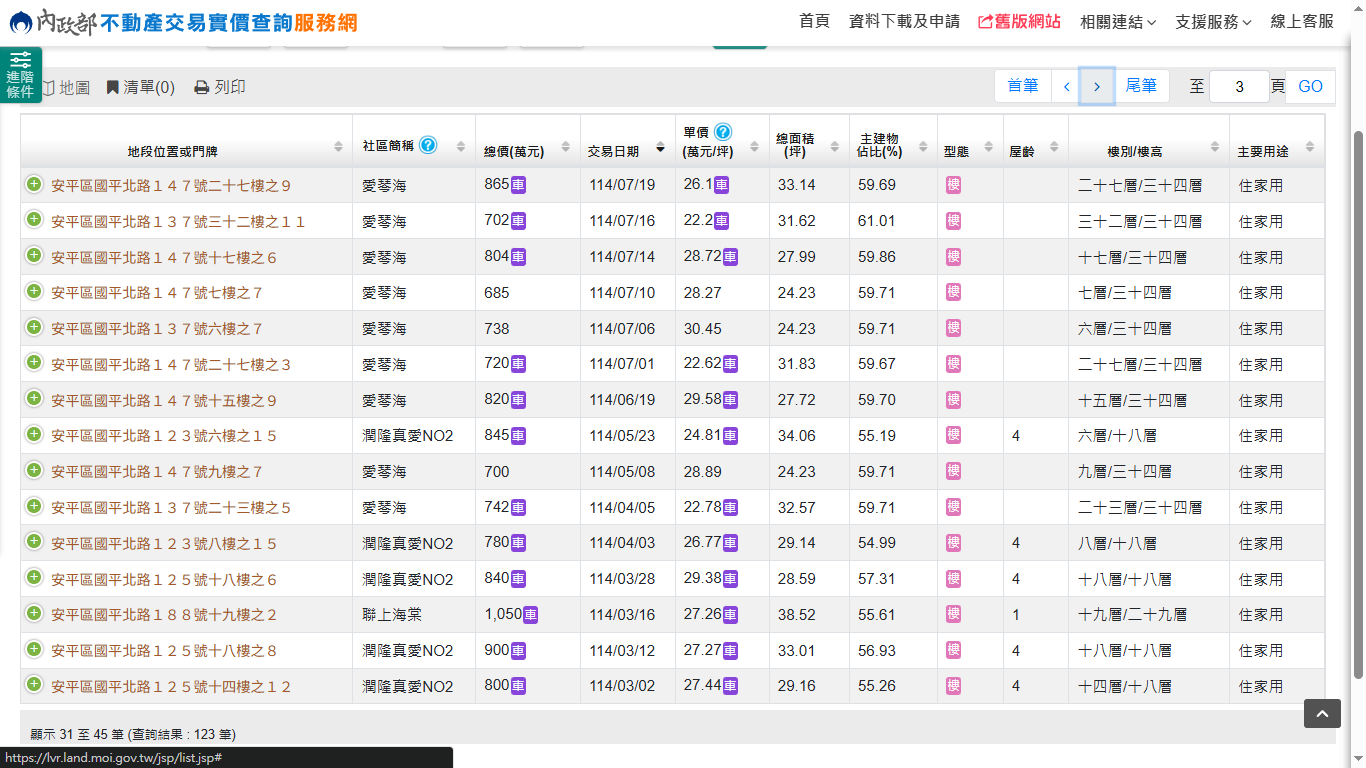Expand the row for 國平北路125號十四樓之12
Image resolution: width=1366 pixels, height=768 pixels.
tap(34, 685)
